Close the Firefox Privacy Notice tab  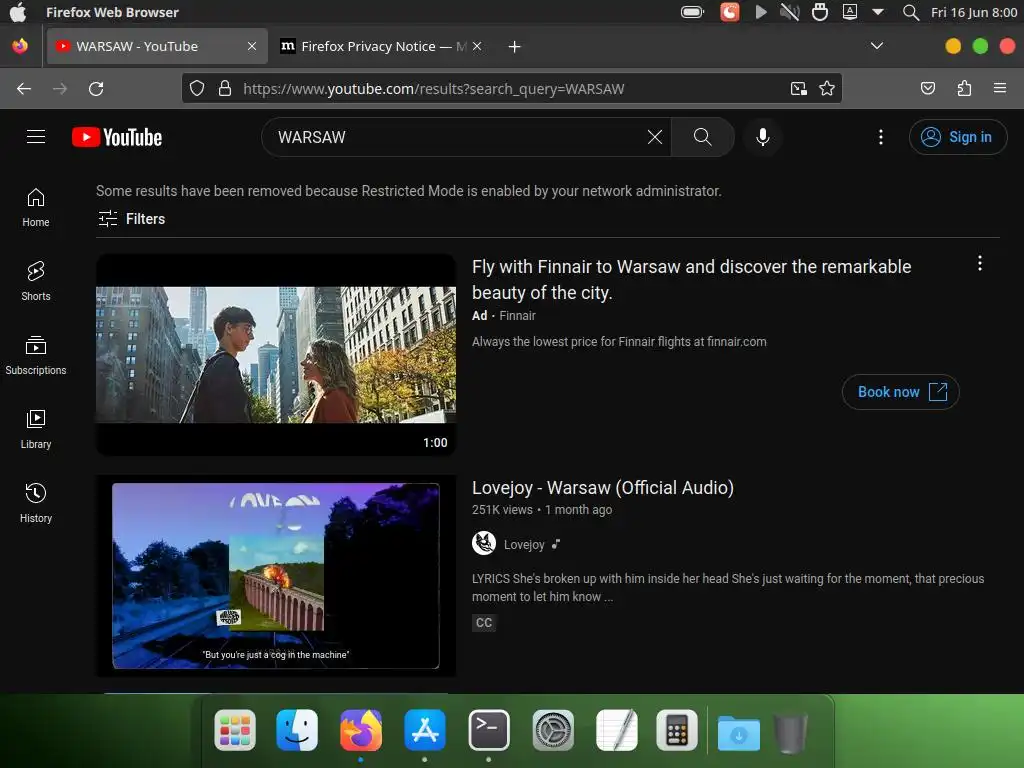pos(477,46)
